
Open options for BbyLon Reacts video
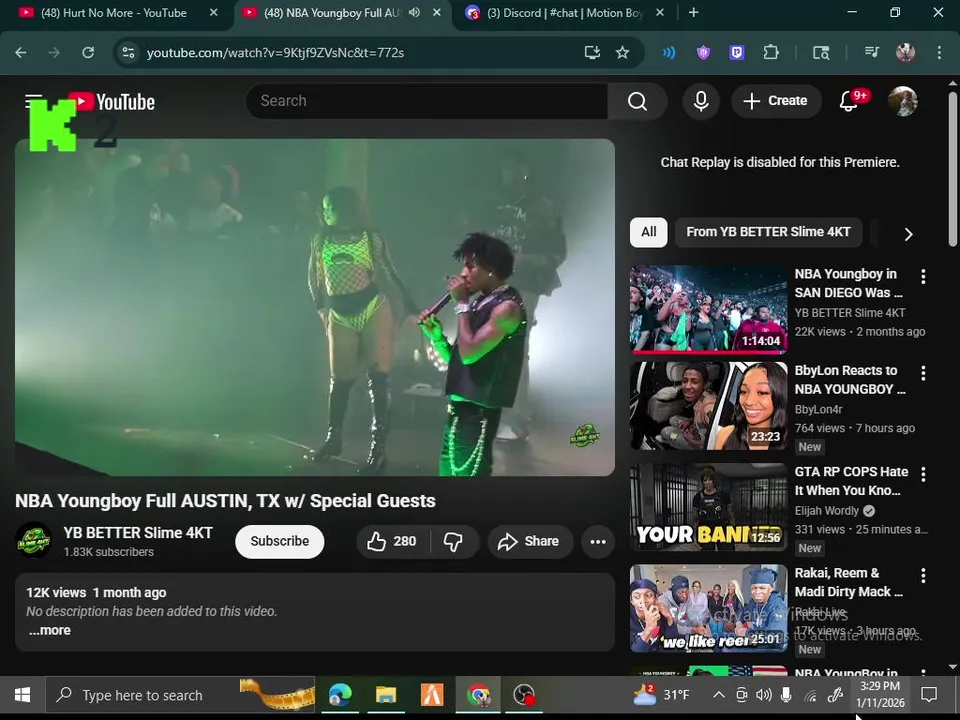point(923,373)
